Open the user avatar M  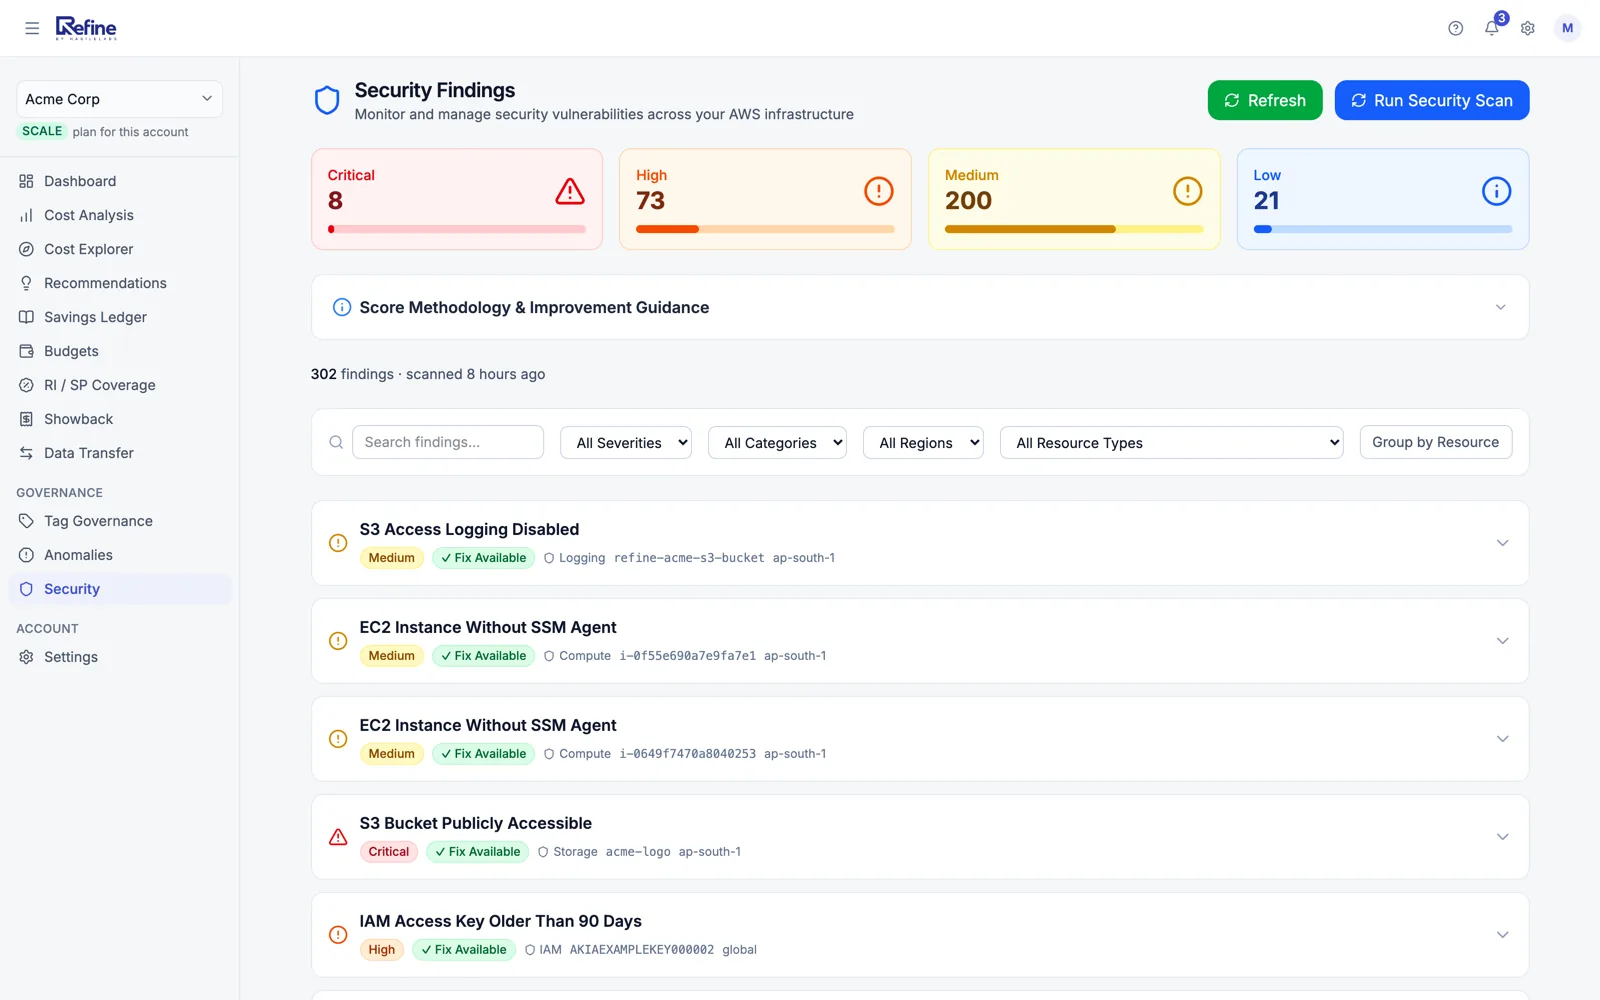1567,28
